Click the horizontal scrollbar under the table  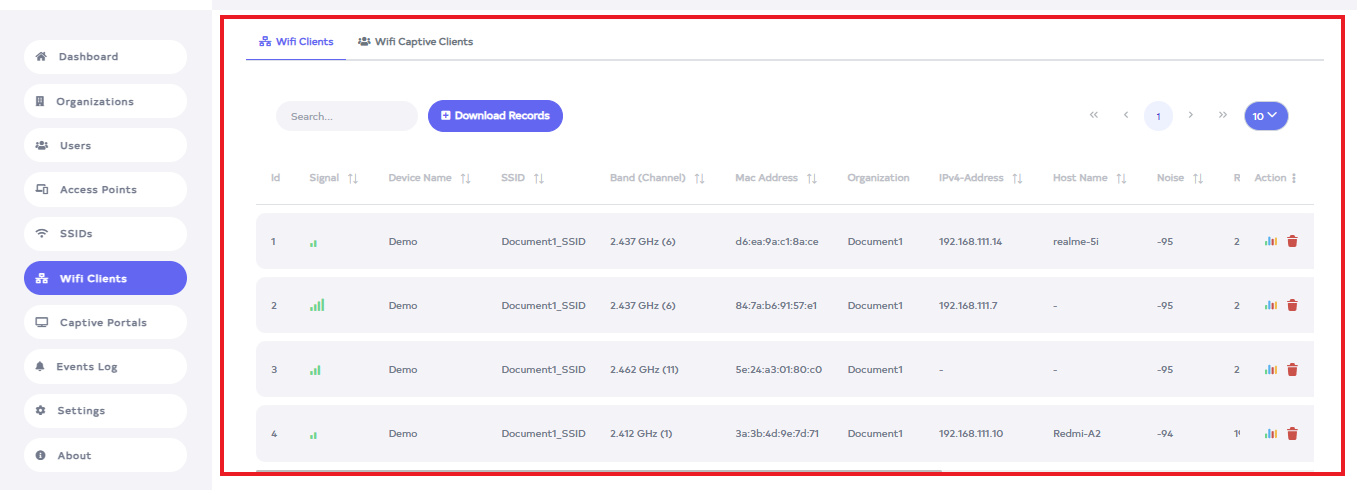coord(598,470)
